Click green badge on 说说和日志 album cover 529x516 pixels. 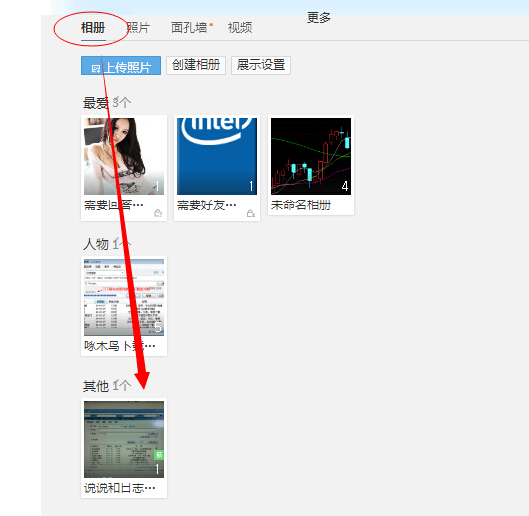point(159,455)
